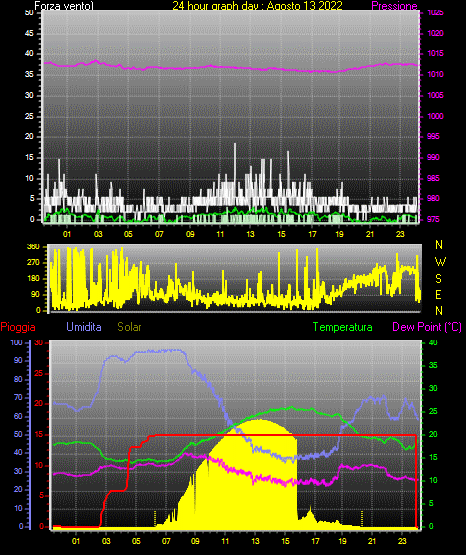The image size is (466, 555).
Task: Click the red rain line plateau at 15
Action: 283,435
